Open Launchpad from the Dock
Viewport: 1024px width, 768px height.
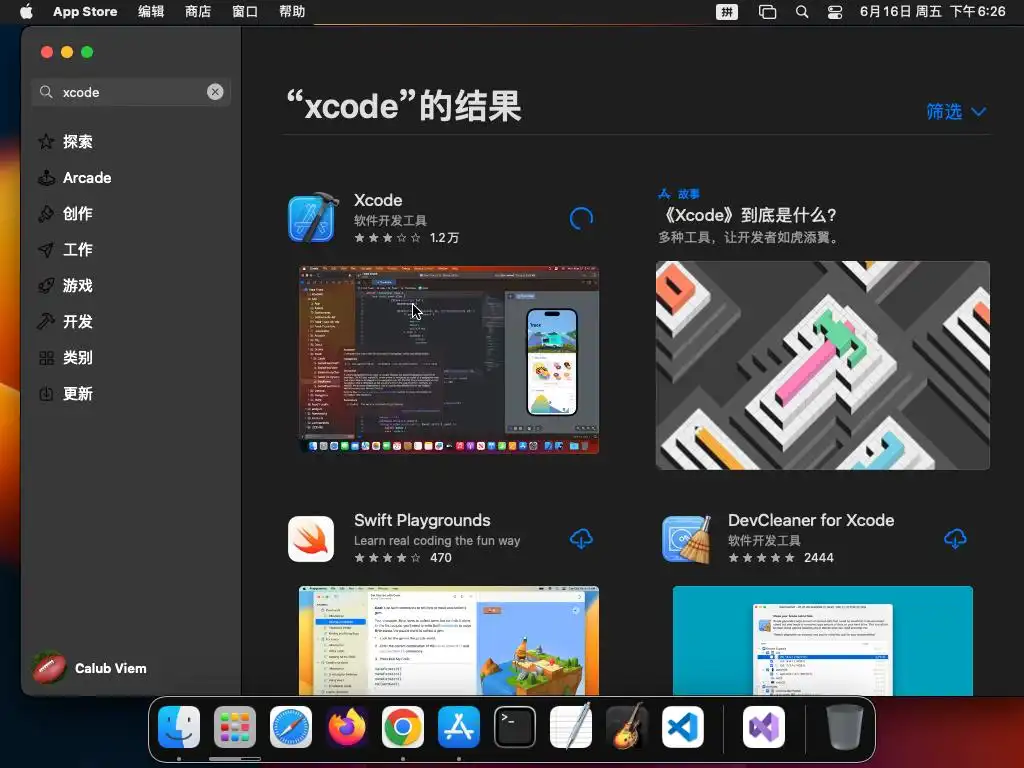click(235, 727)
